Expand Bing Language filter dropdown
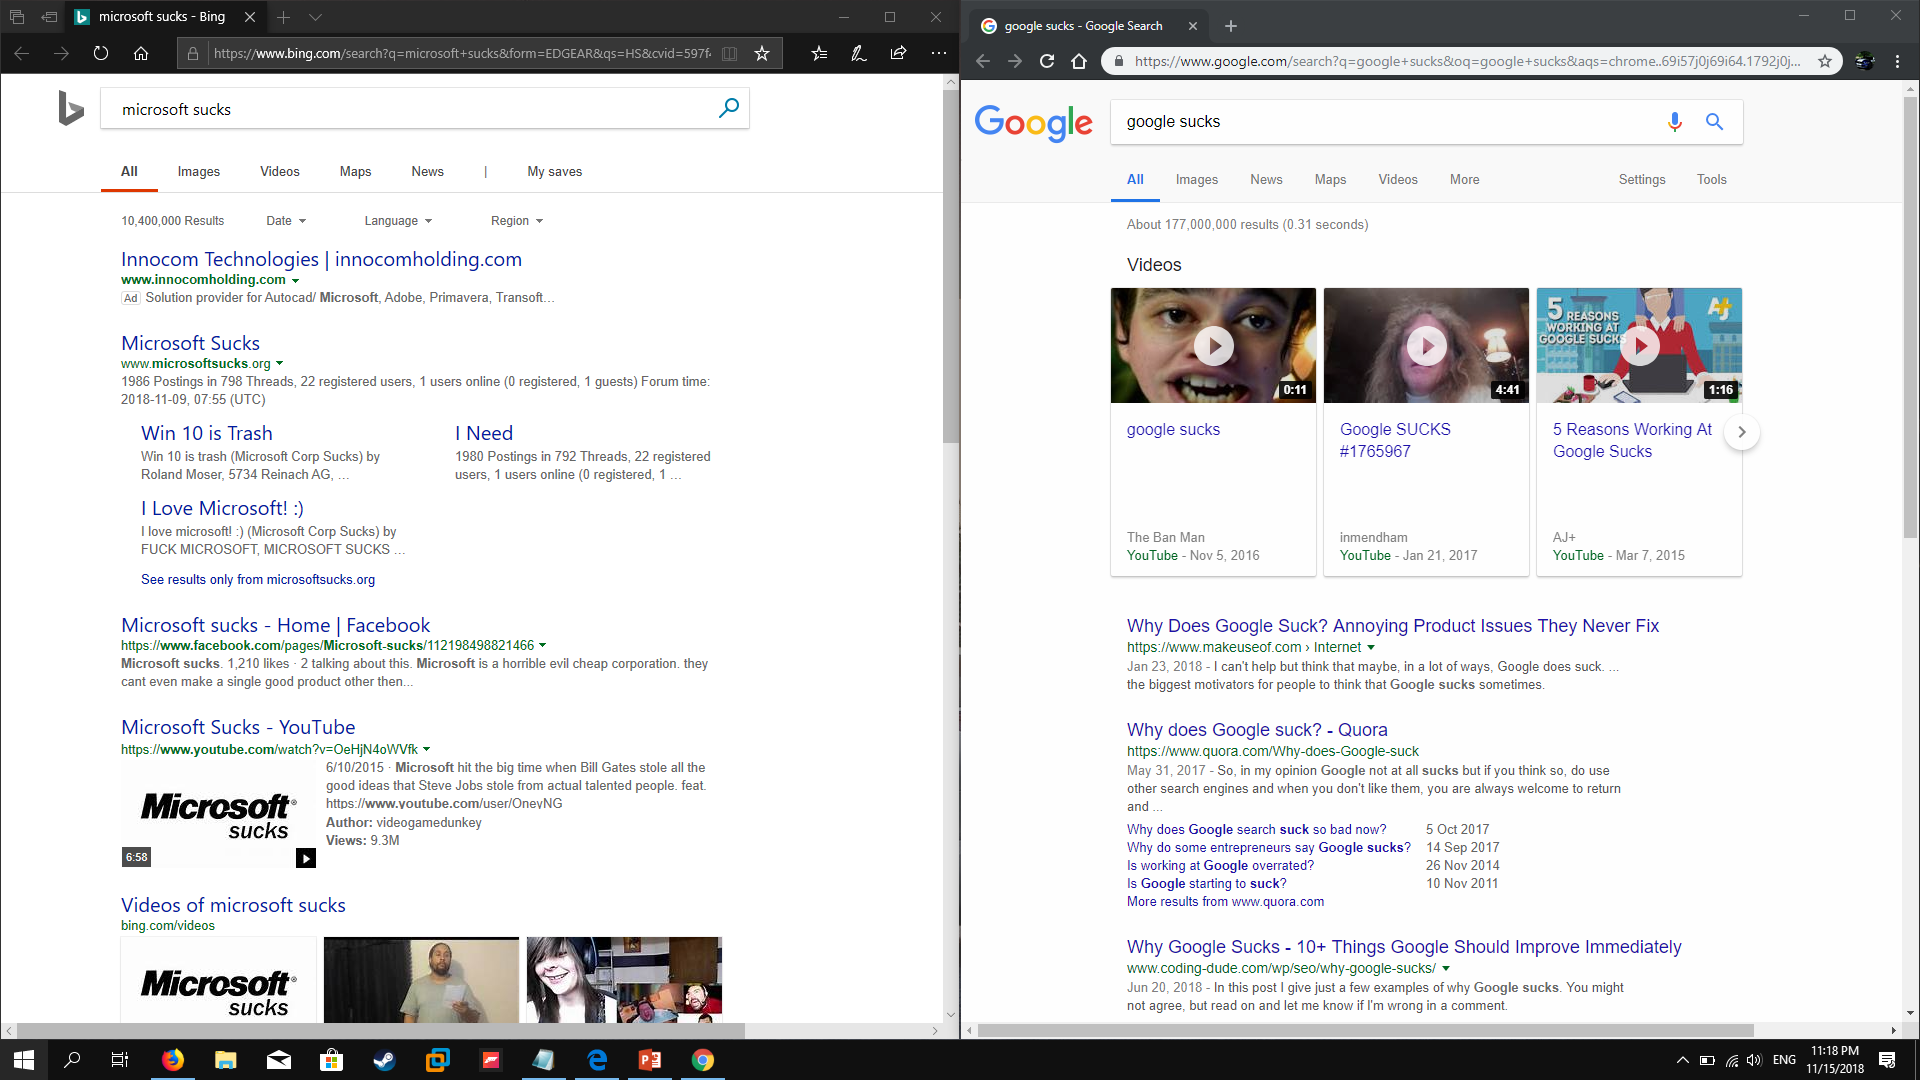1920x1080 pixels. [398, 221]
